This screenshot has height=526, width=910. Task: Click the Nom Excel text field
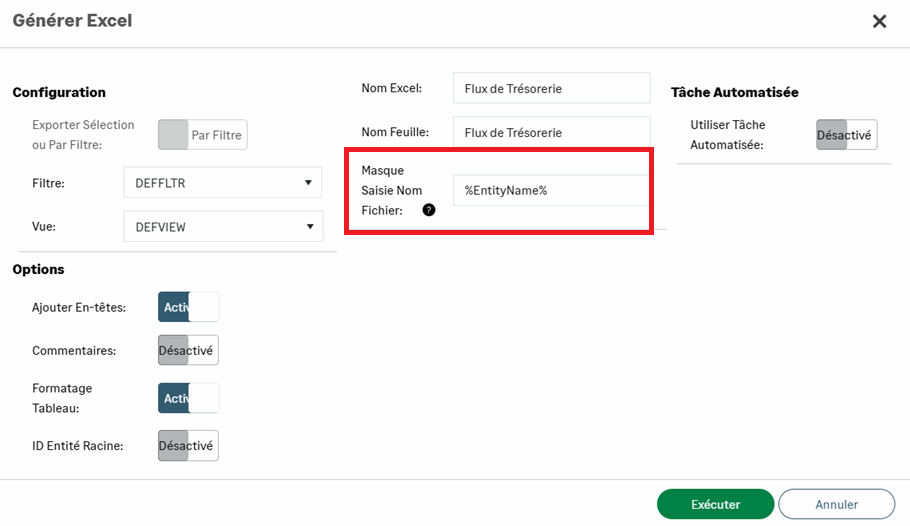pyautogui.click(x=551, y=88)
